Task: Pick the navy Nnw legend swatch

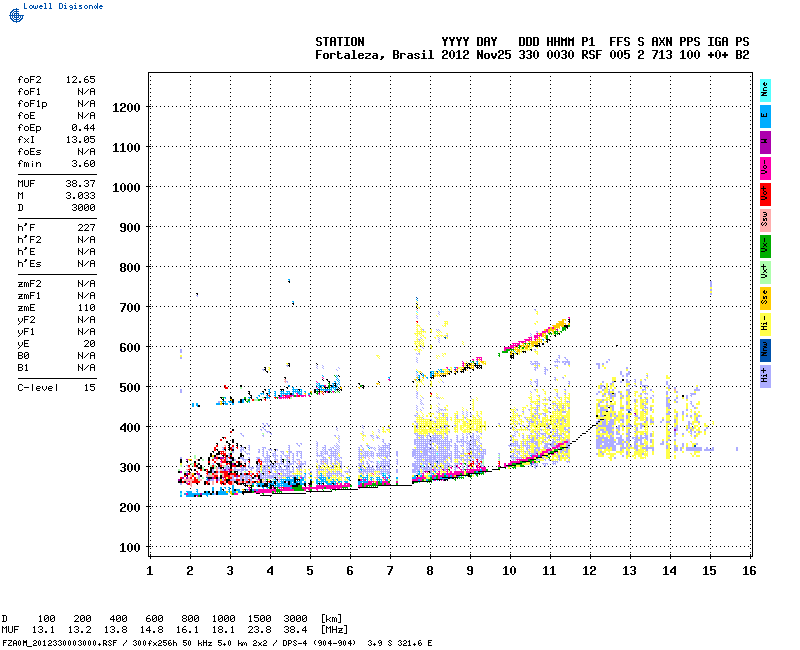Action: coord(765,351)
